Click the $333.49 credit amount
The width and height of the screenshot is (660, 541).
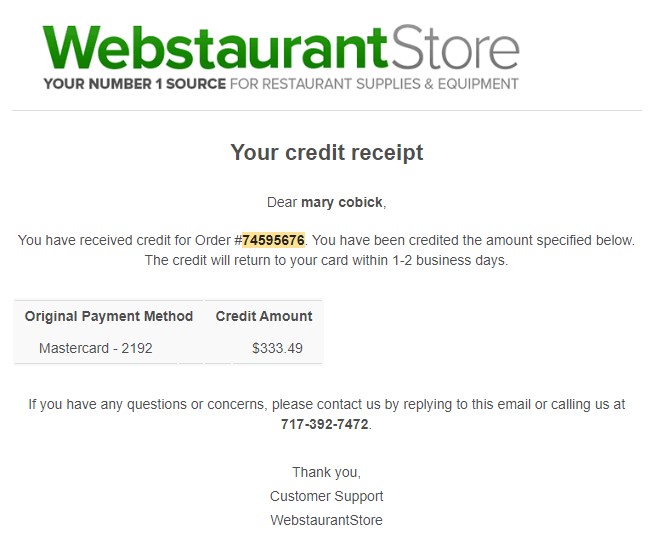coord(277,348)
